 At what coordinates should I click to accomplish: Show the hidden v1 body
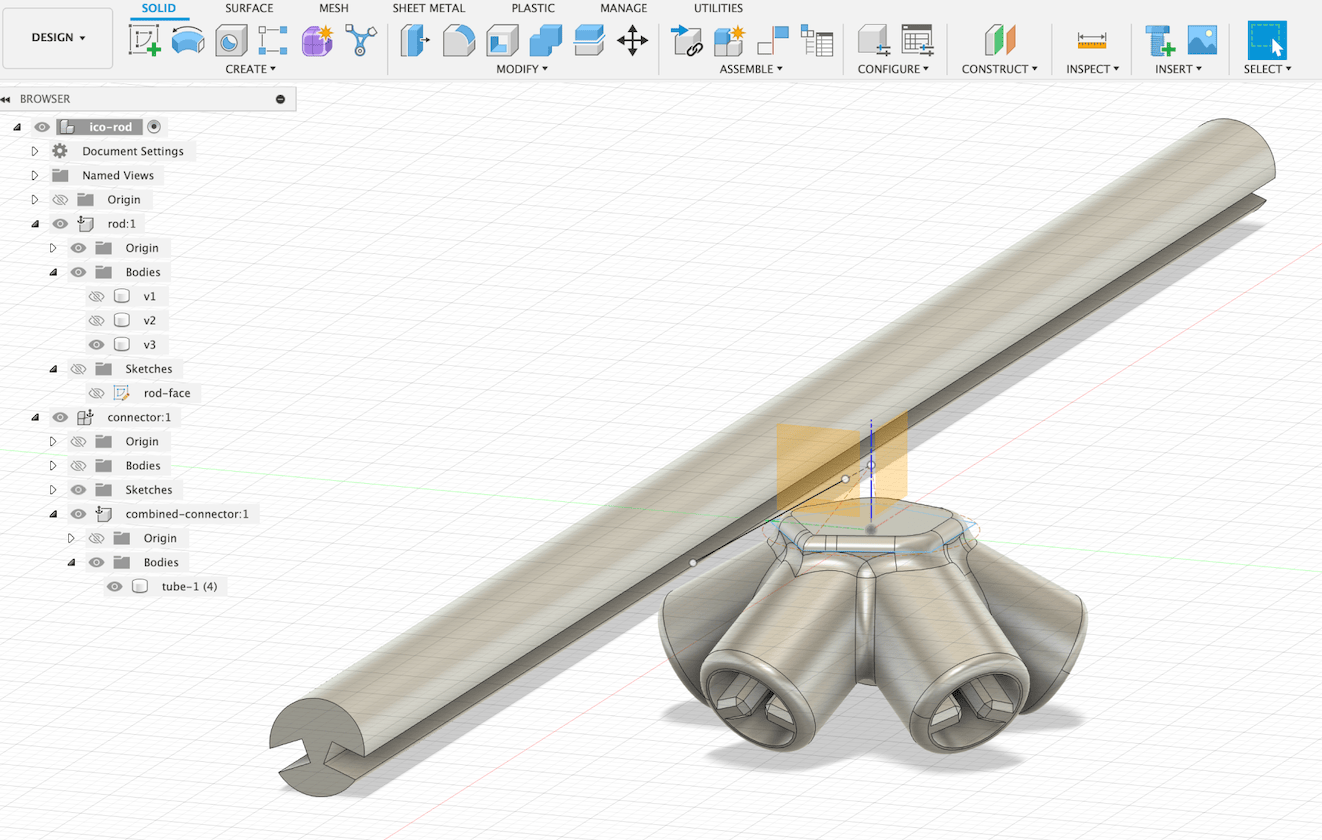[97, 296]
